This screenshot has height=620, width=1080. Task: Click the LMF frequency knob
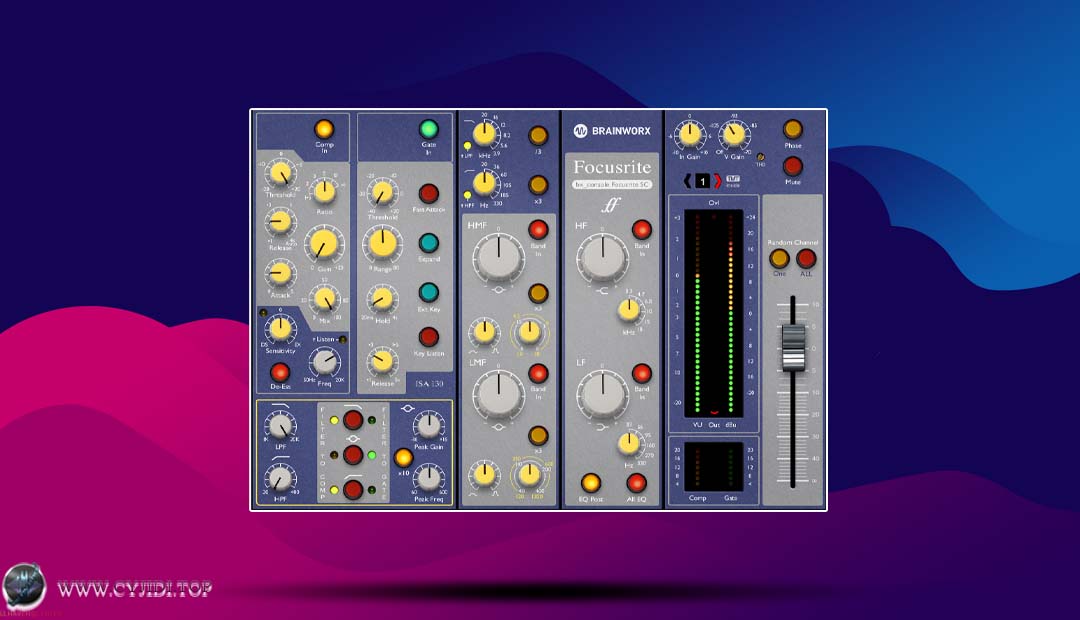[529, 474]
